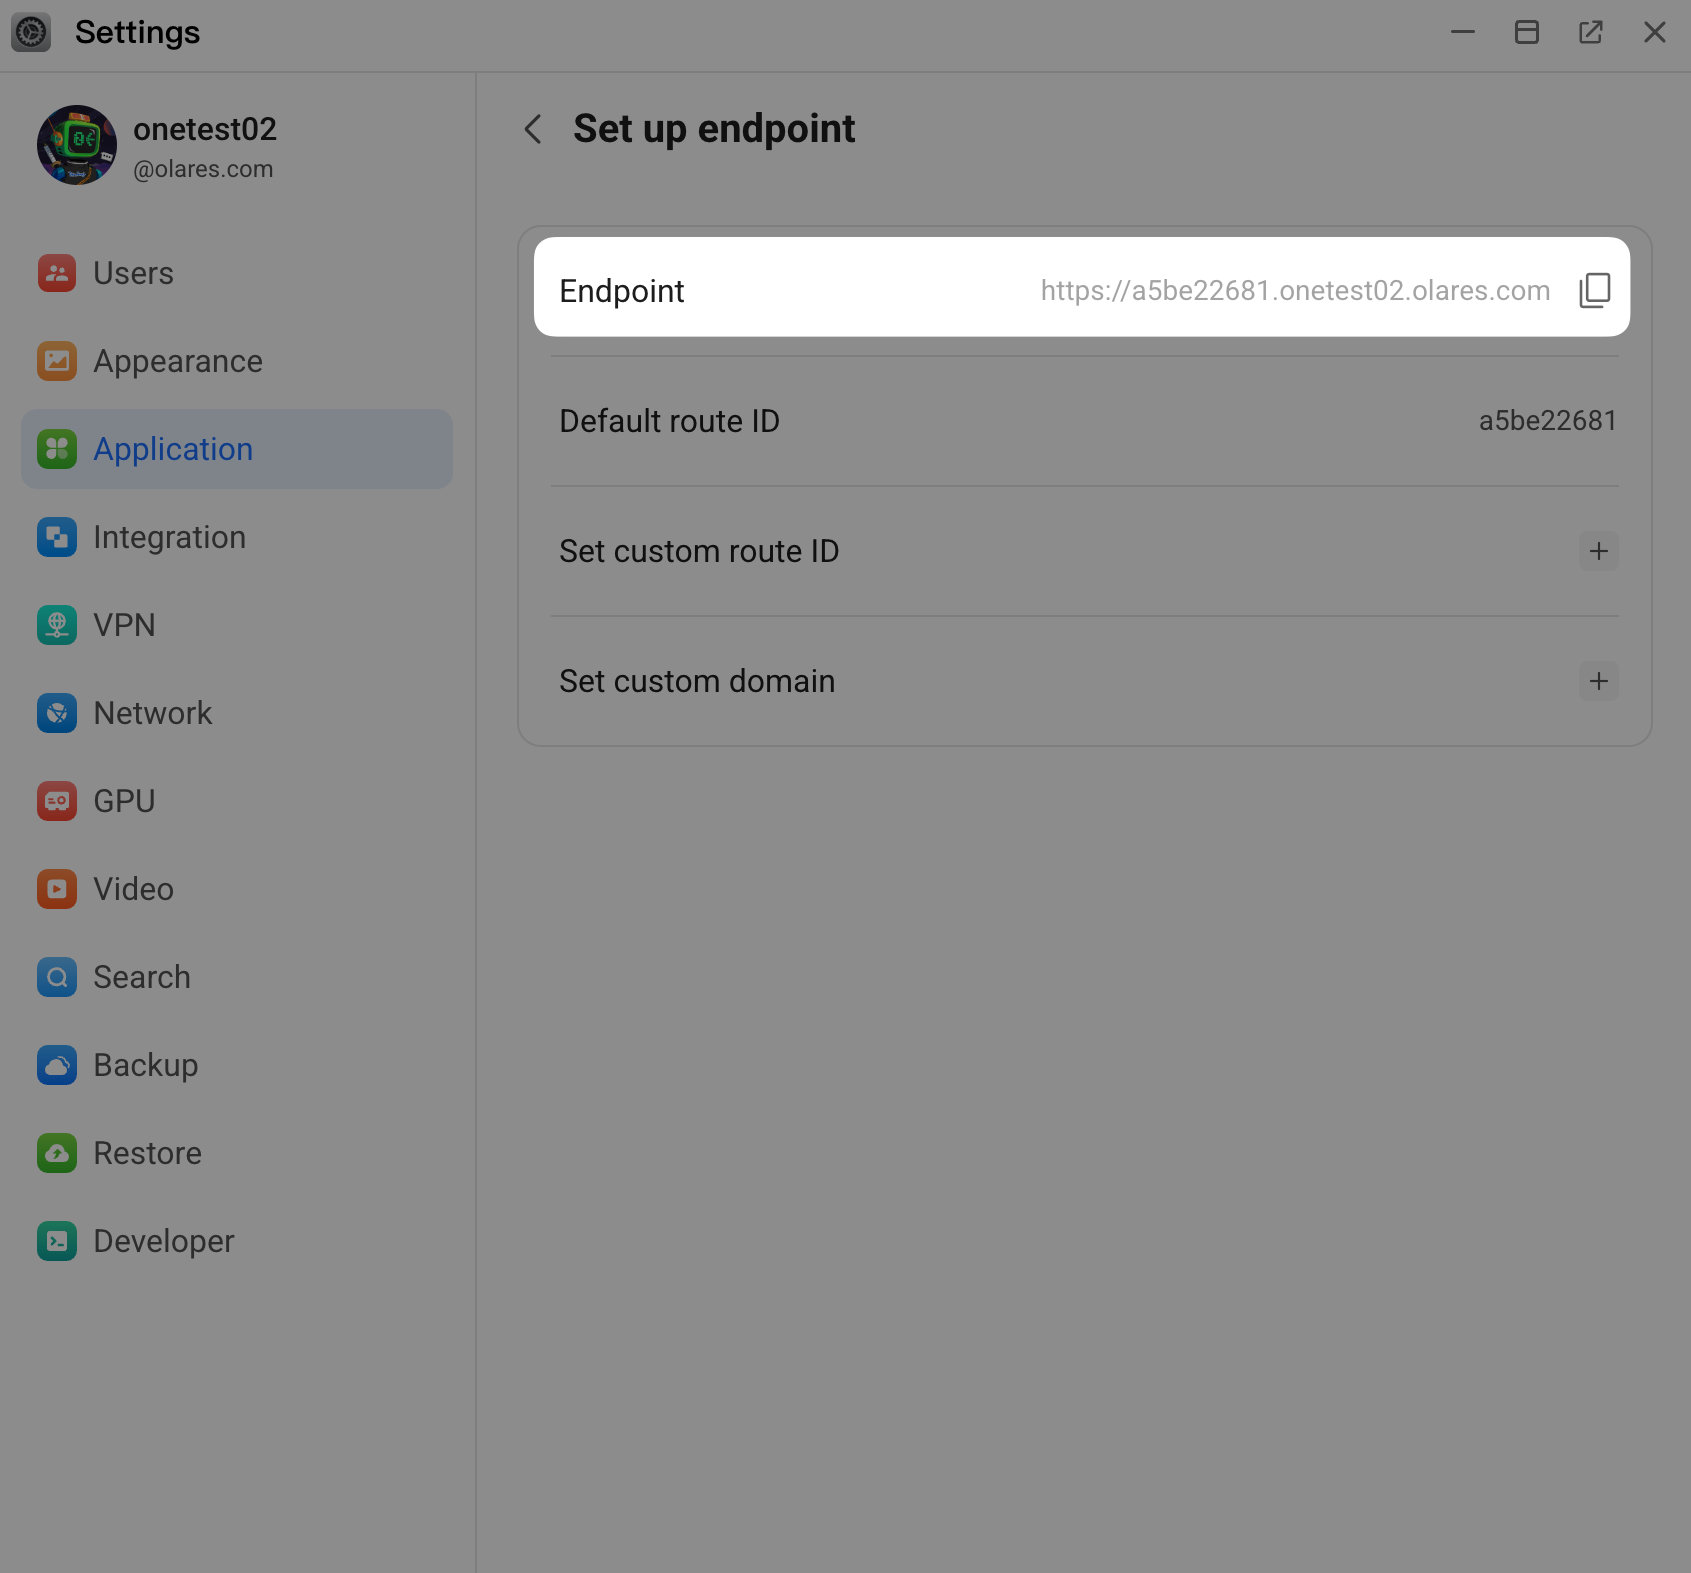Expand Set custom domain
The image size is (1691, 1573).
[x=1599, y=681]
